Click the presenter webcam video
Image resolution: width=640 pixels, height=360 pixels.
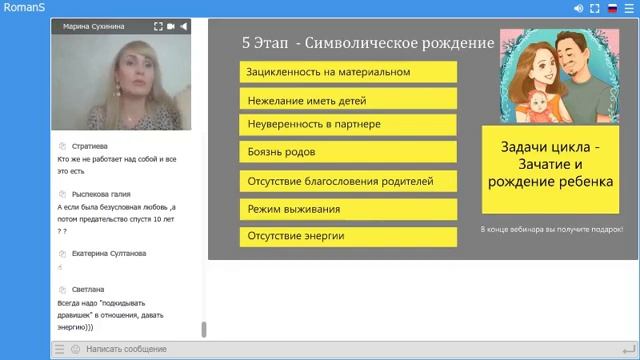coord(121,82)
